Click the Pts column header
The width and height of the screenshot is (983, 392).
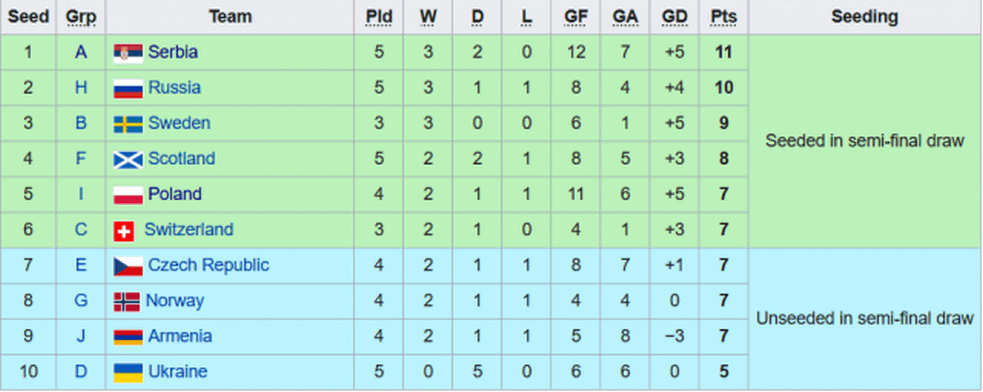click(x=723, y=17)
